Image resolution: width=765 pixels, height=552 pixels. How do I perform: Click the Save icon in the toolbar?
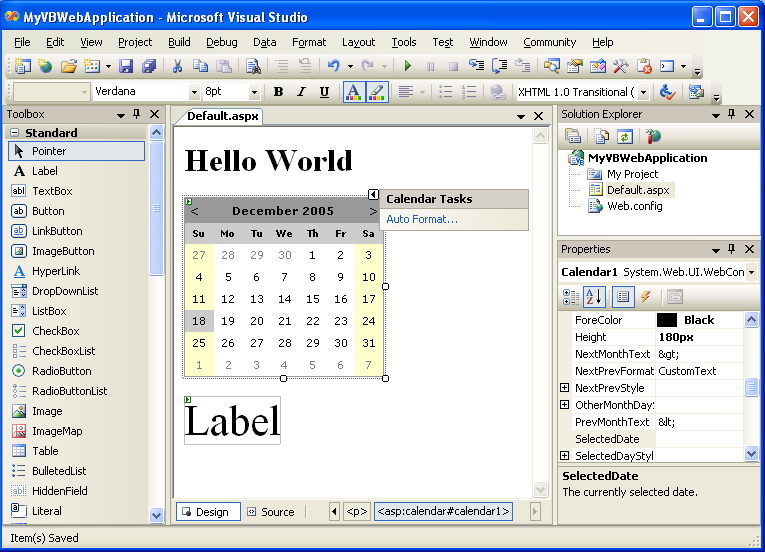tap(126, 67)
